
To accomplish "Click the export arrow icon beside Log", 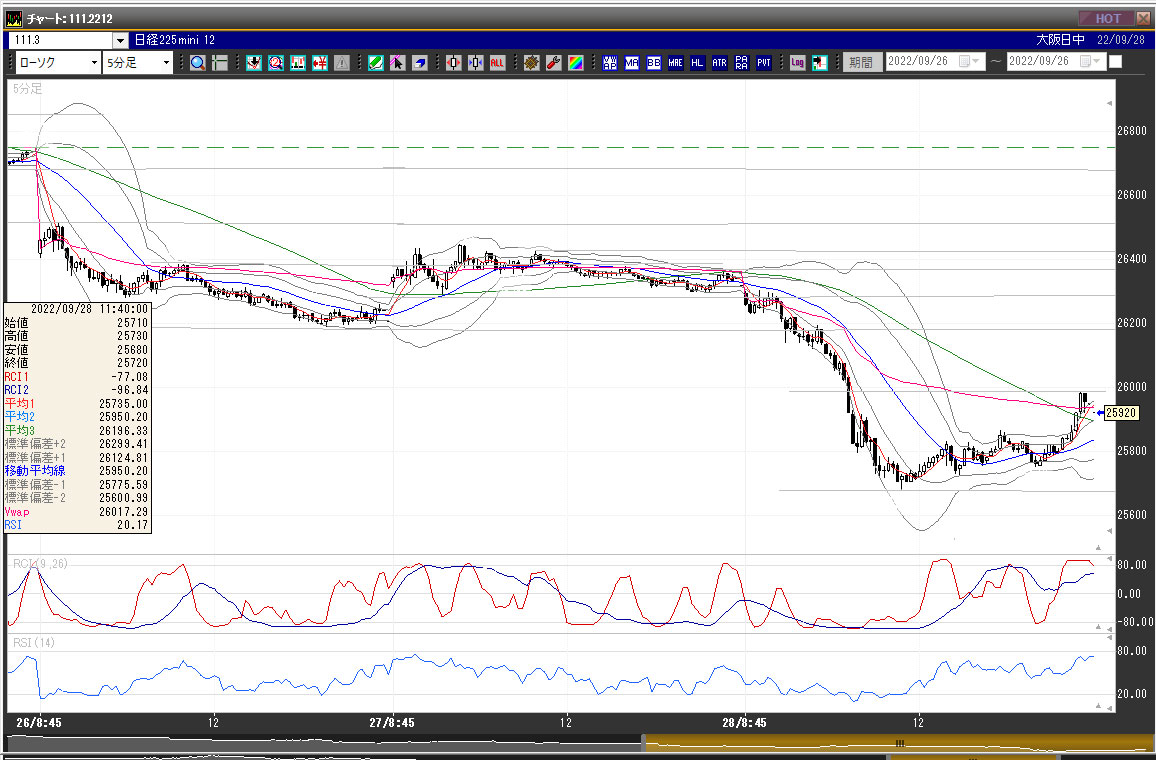I will (x=820, y=63).
